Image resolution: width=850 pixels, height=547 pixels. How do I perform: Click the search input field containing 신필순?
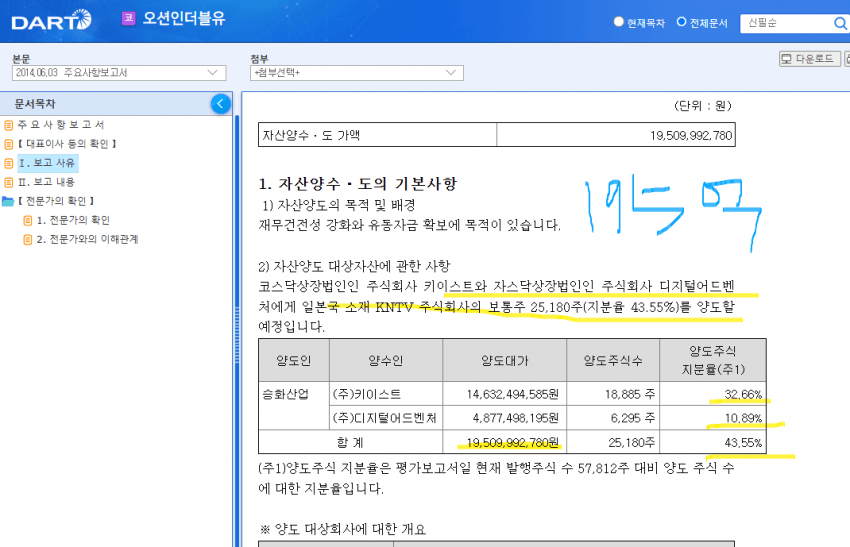(x=786, y=23)
